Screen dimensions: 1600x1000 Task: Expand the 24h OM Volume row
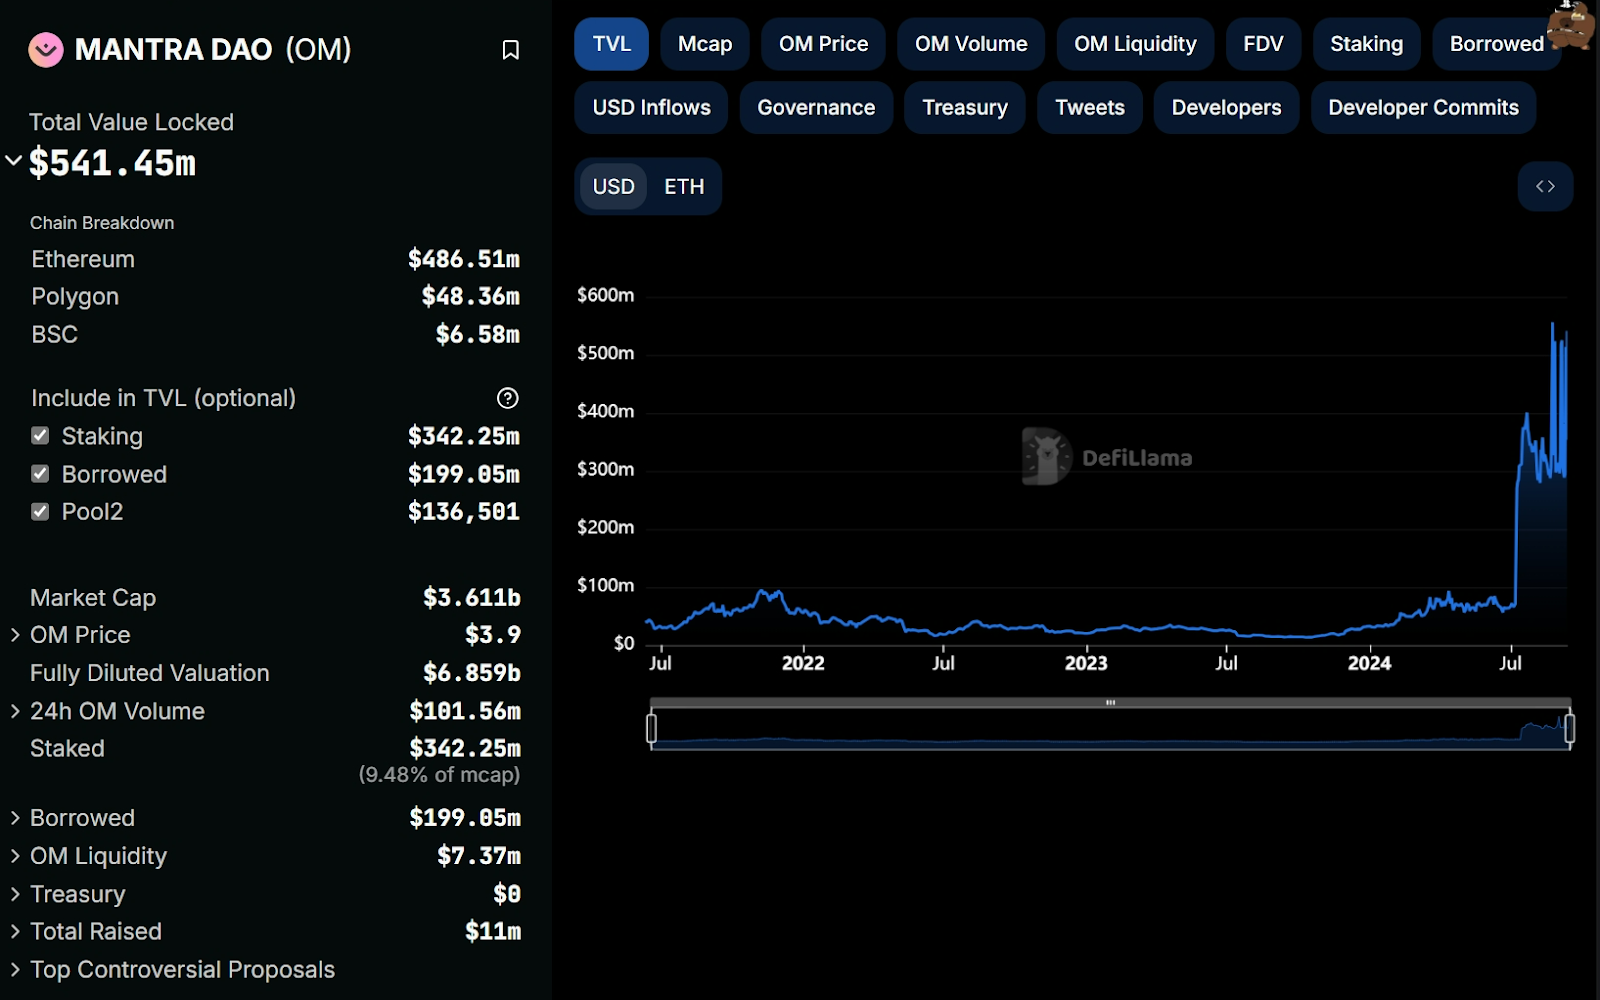coord(15,711)
